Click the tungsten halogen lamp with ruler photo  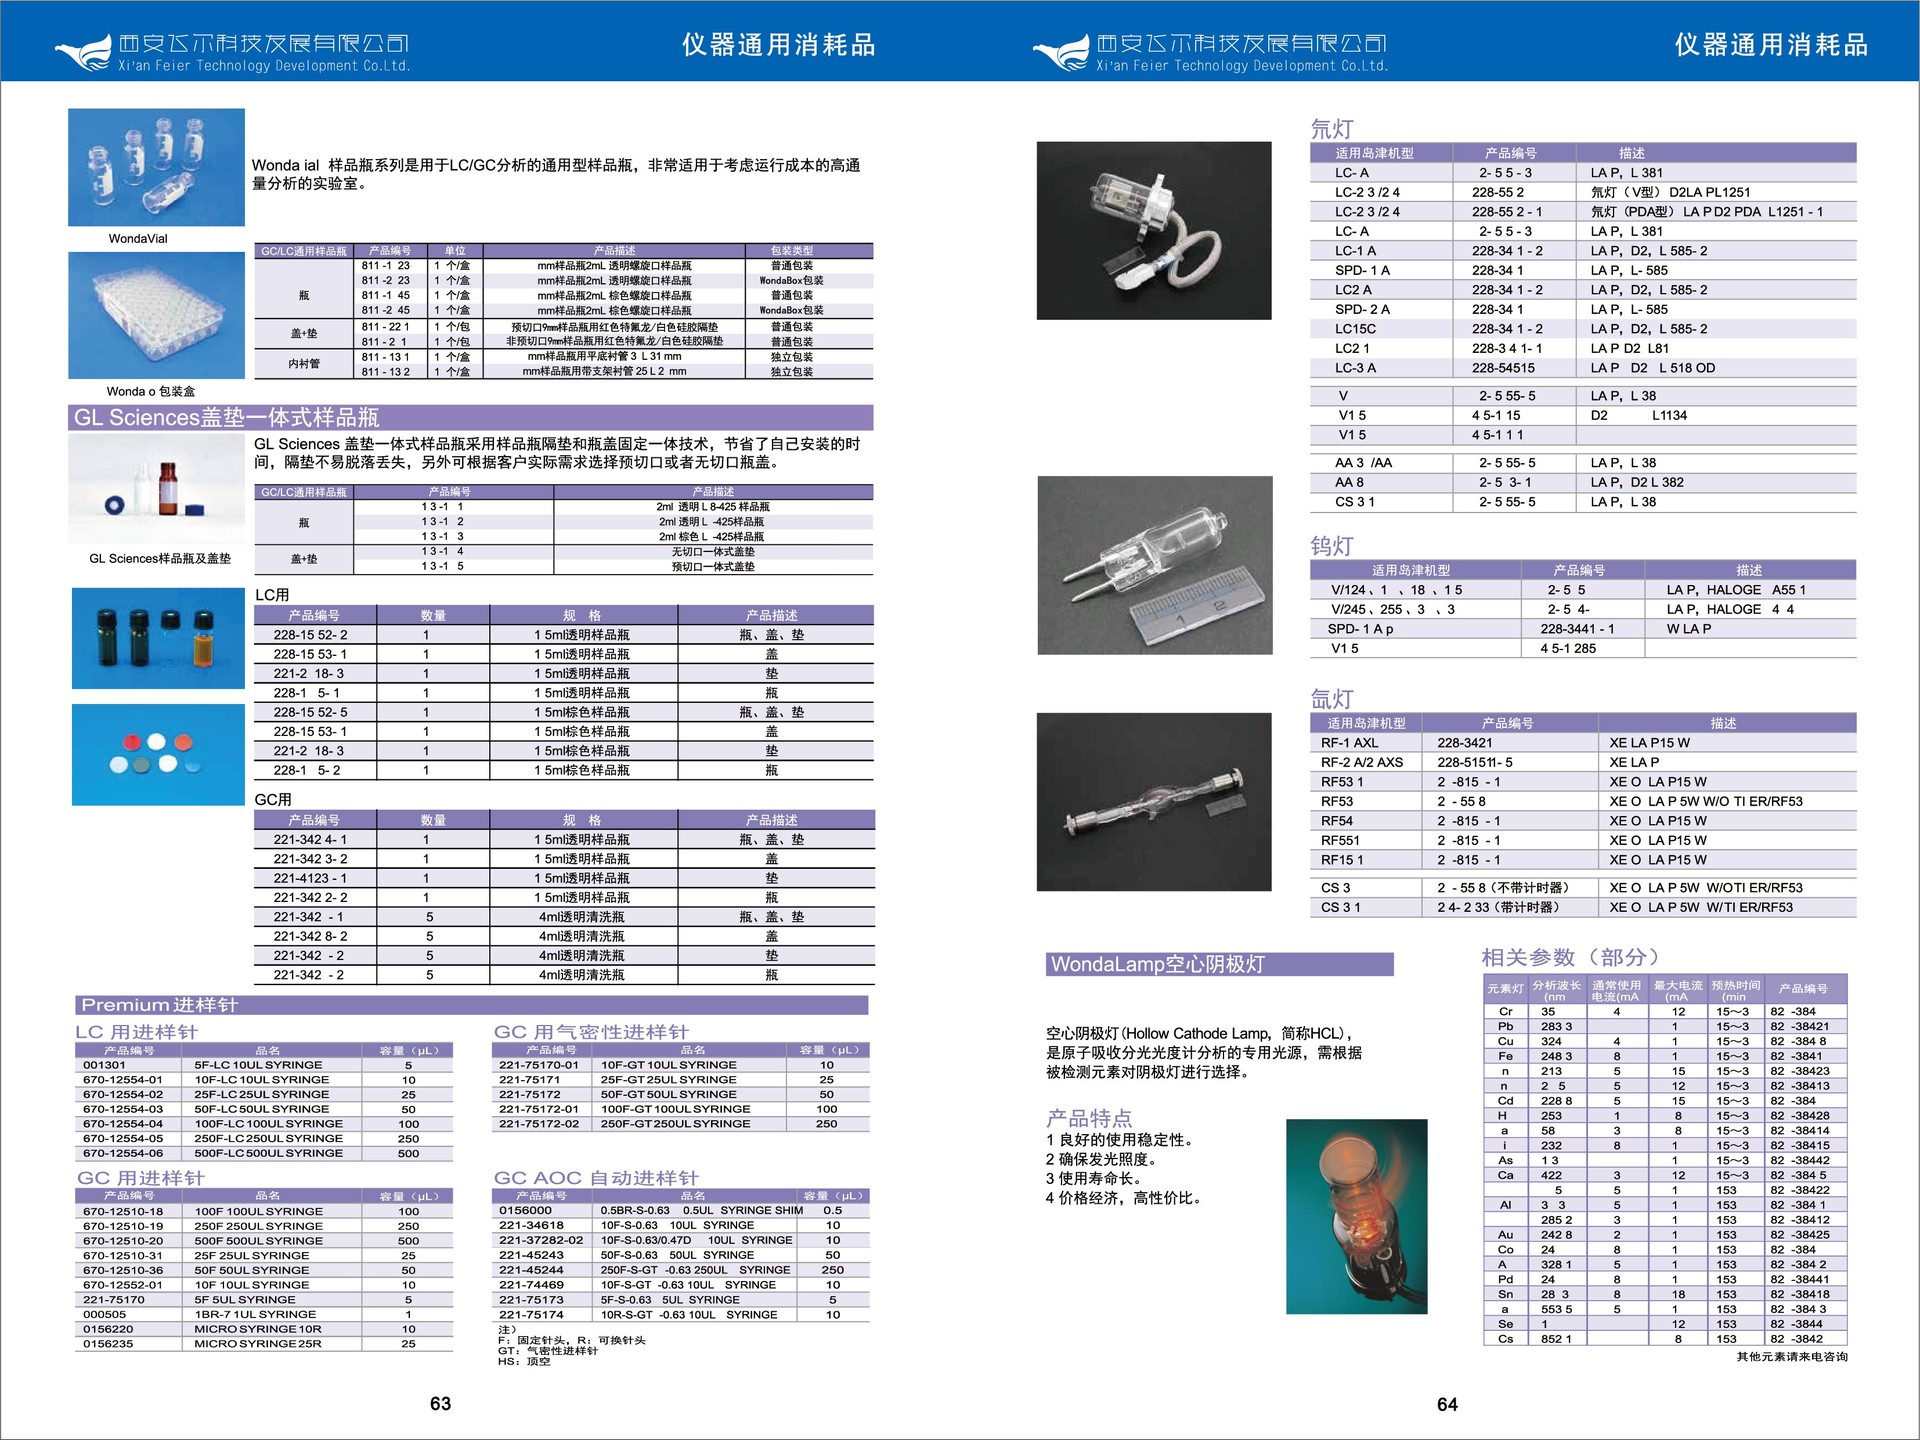coord(1155,565)
